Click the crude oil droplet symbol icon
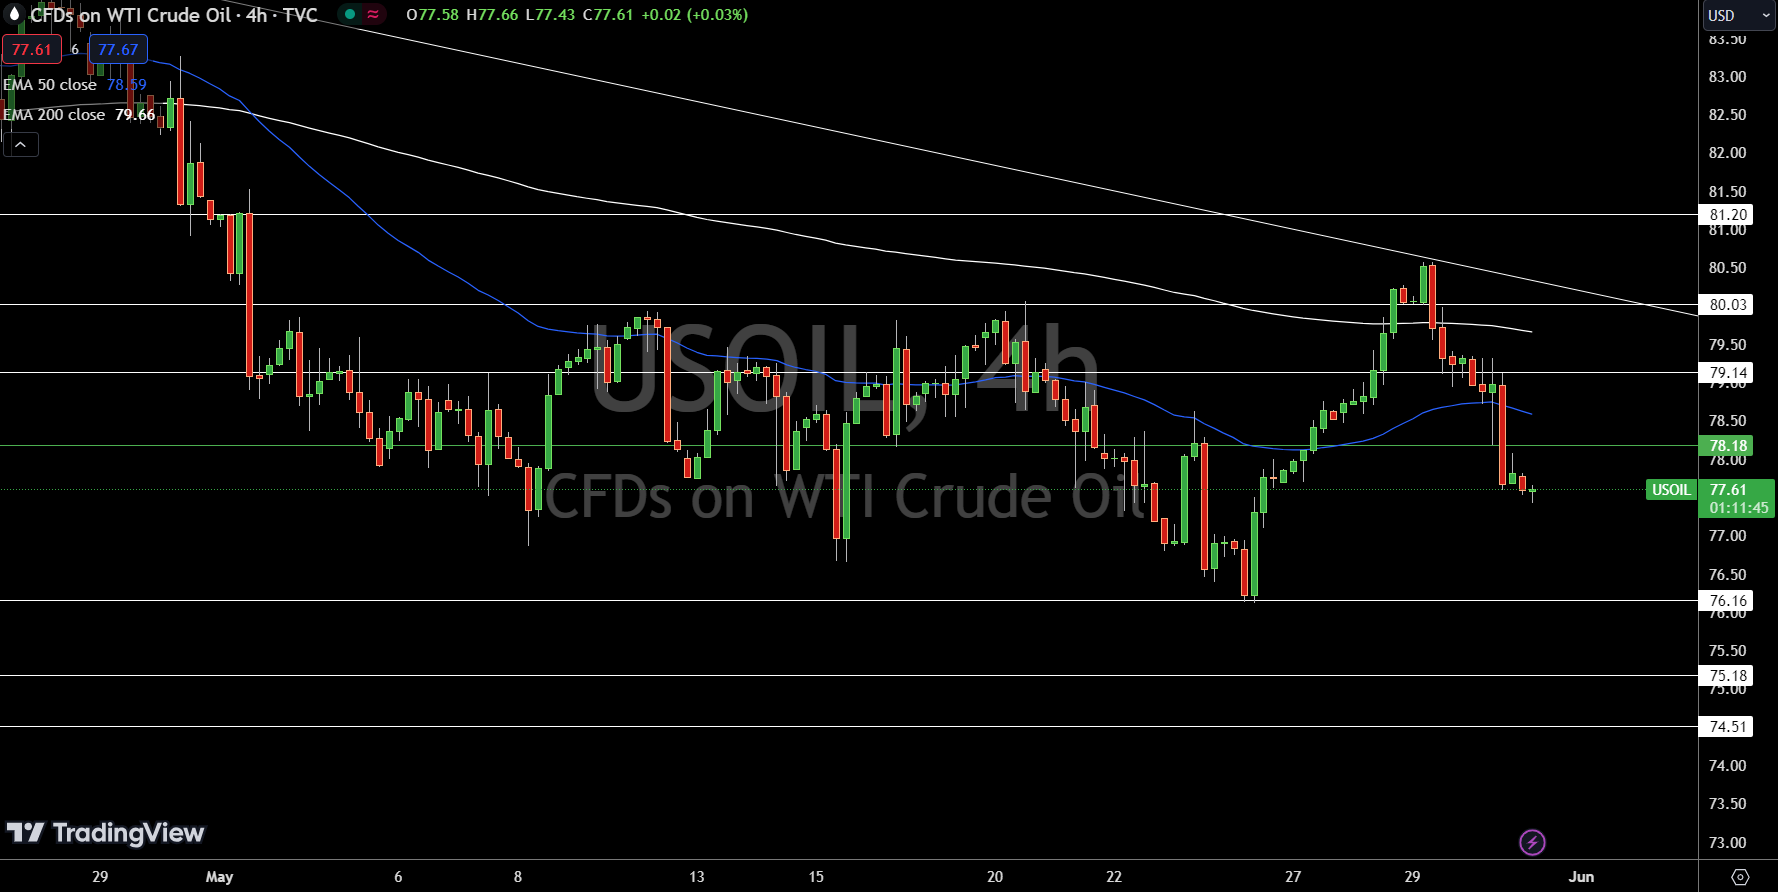 14,15
